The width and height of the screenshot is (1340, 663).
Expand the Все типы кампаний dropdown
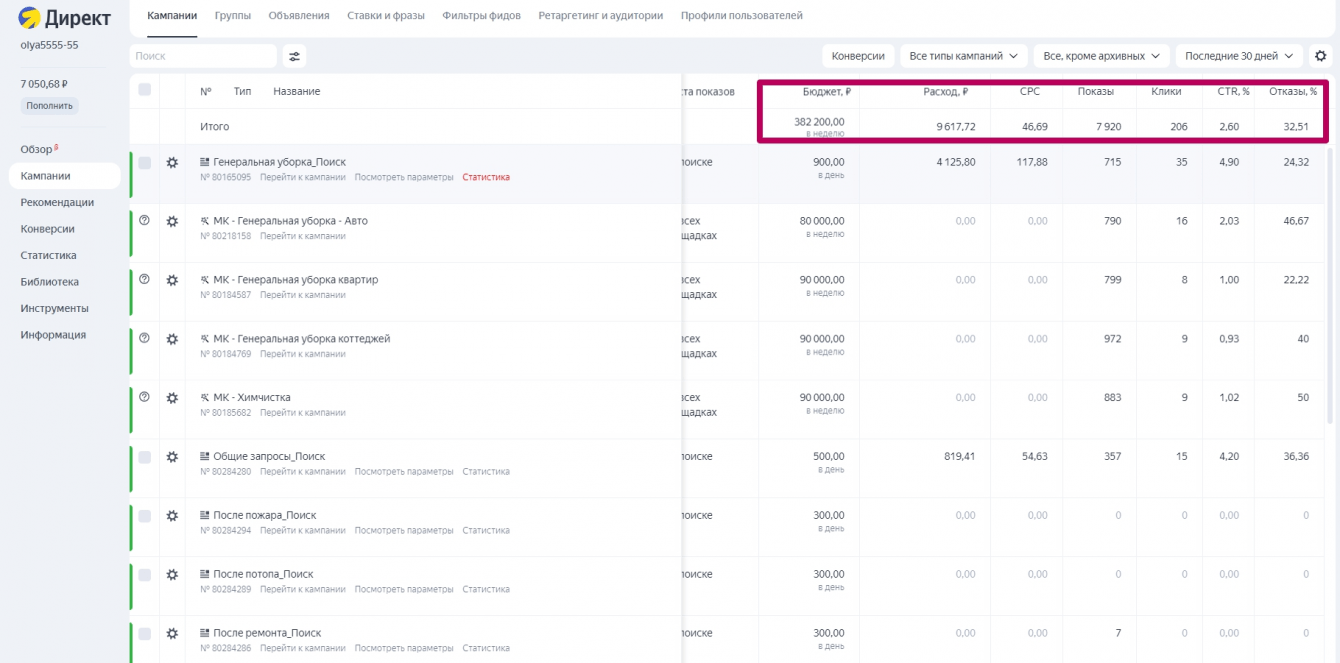click(x=963, y=56)
